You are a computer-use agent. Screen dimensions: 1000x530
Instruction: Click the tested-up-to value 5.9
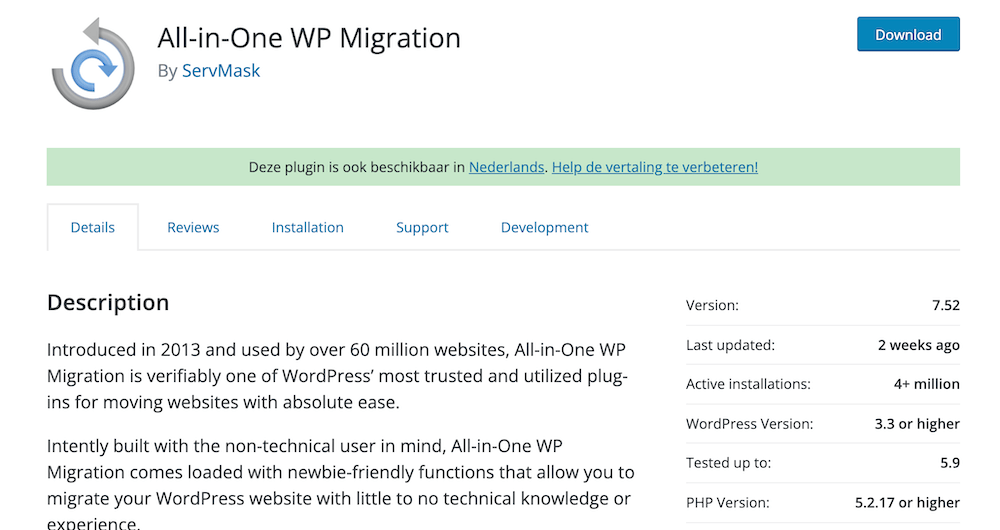tap(950, 463)
